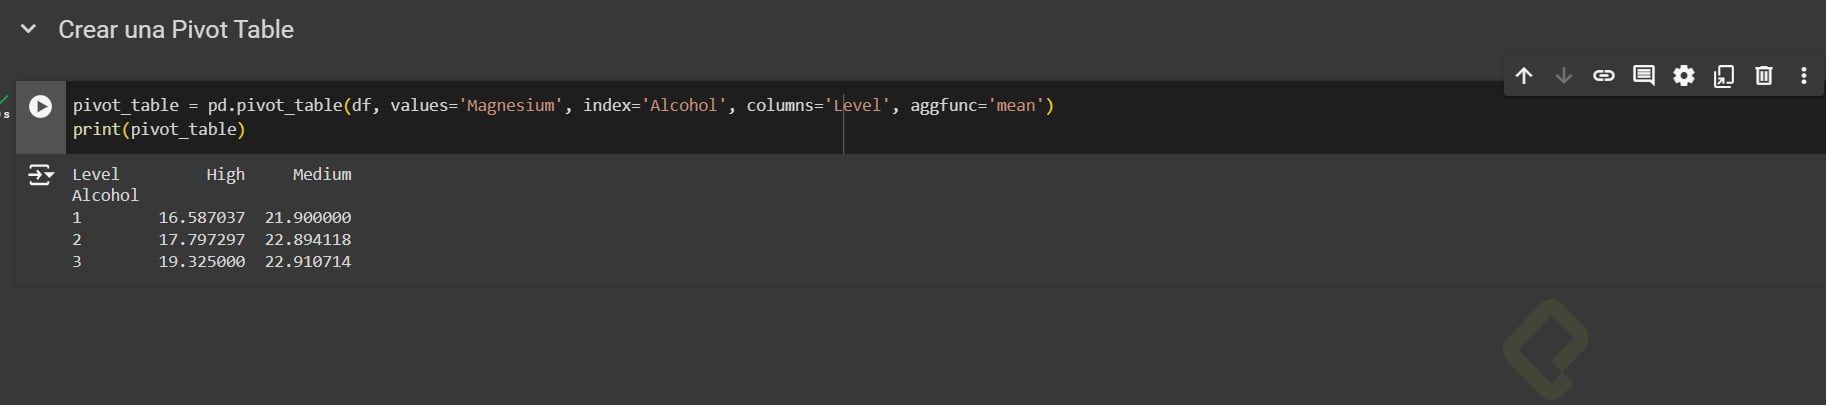Image resolution: width=1826 pixels, height=405 pixels.
Task: Copy link to this cell
Action: click(x=1604, y=76)
